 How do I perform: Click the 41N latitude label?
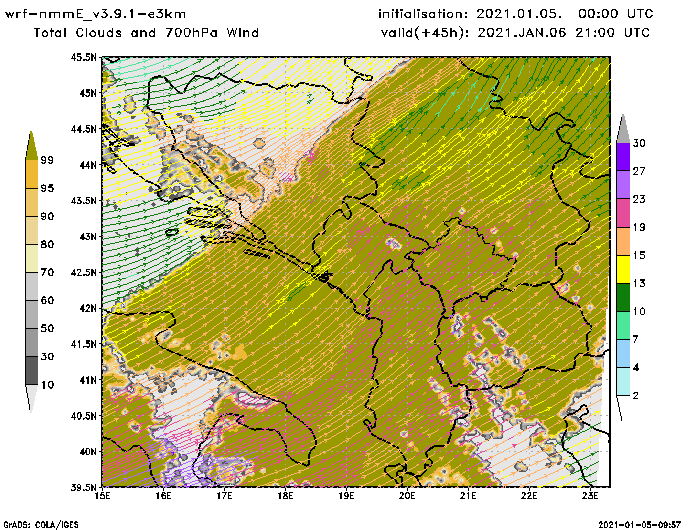pos(88,380)
